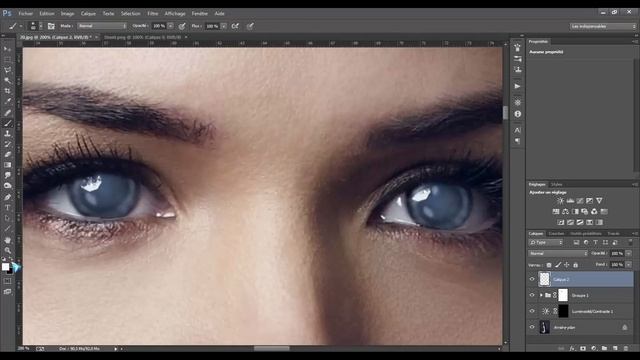Select the History Brush tool

(x=7, y=144)
